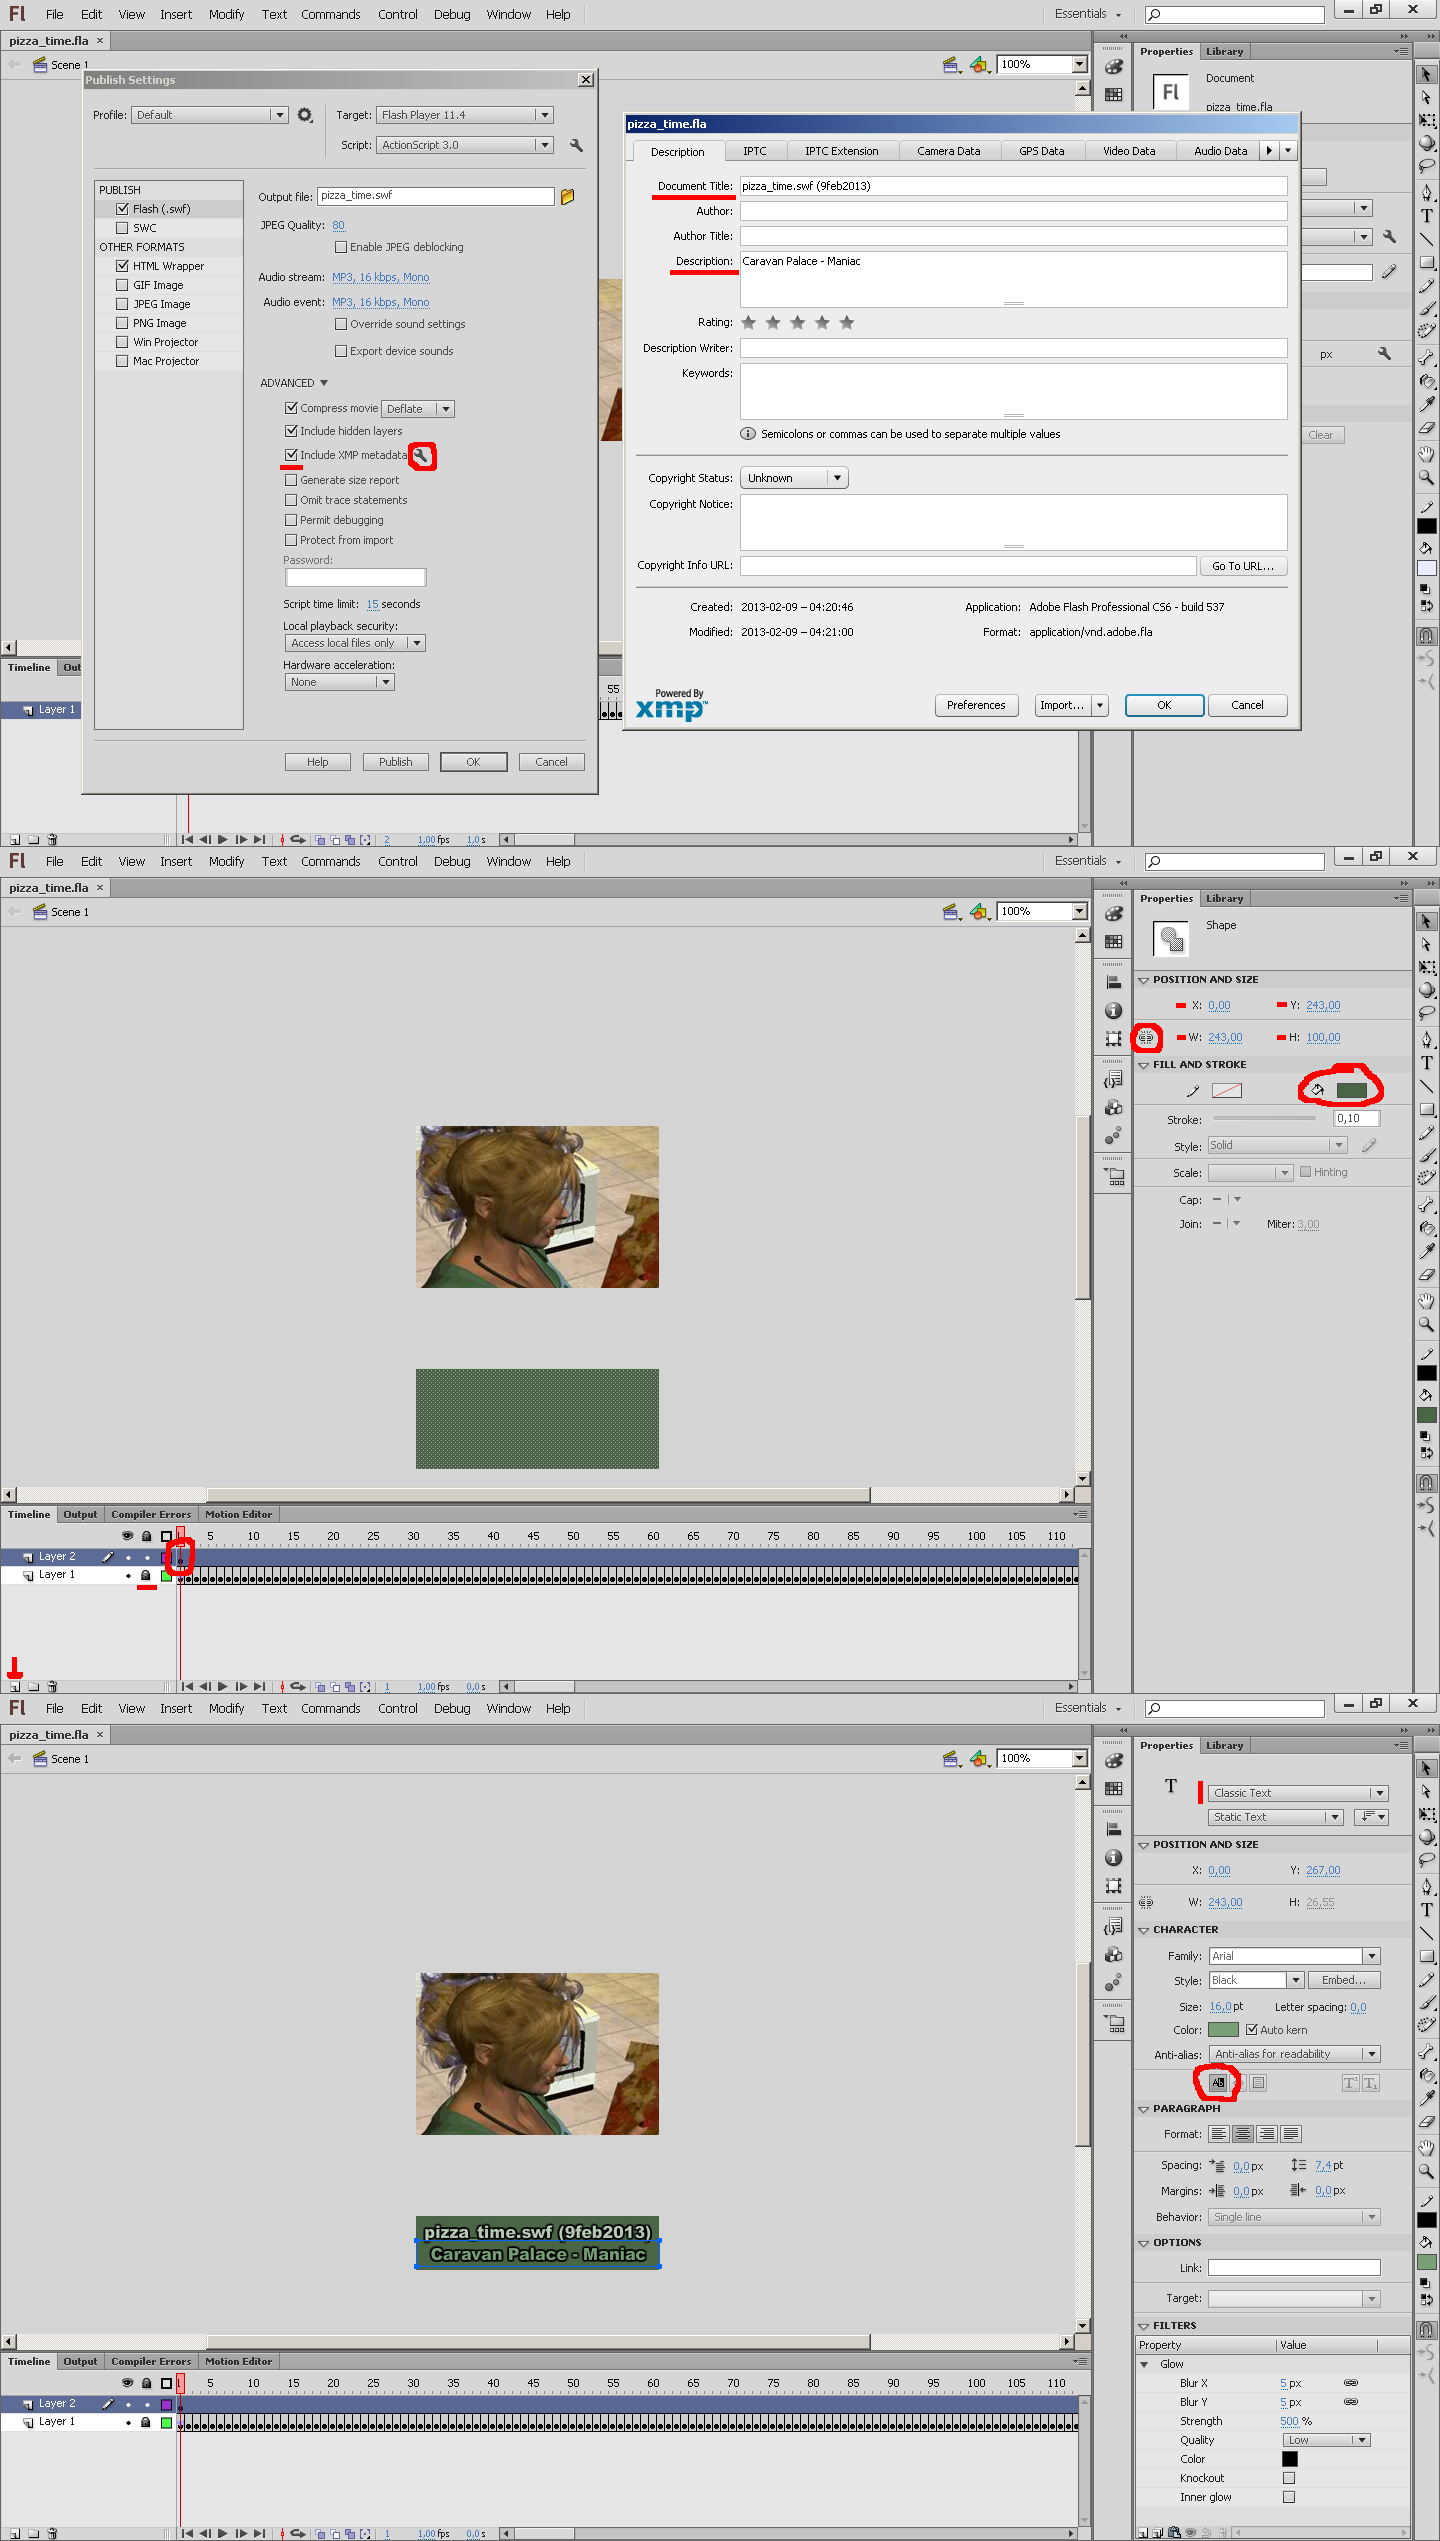This screenshot has width=1440, height=2541.
Task: Uncheck Include hidden layers
Action: [x=291, y=431]
